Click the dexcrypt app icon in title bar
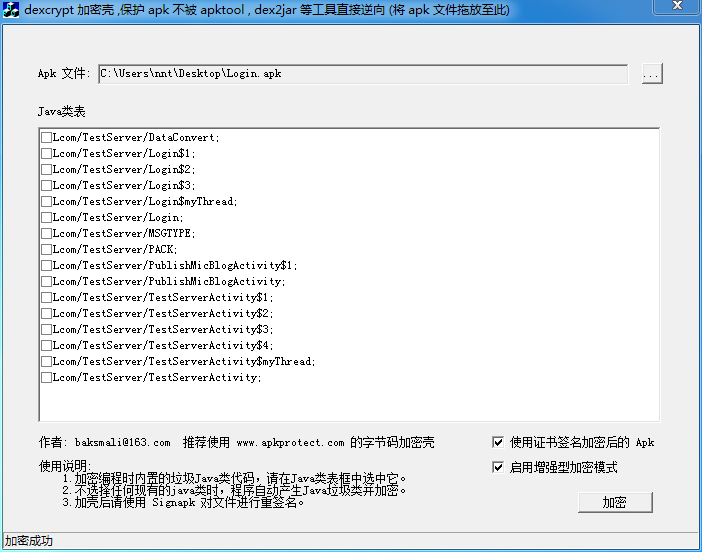Screen dimensions: 702x552 click(x=11, y=9)
